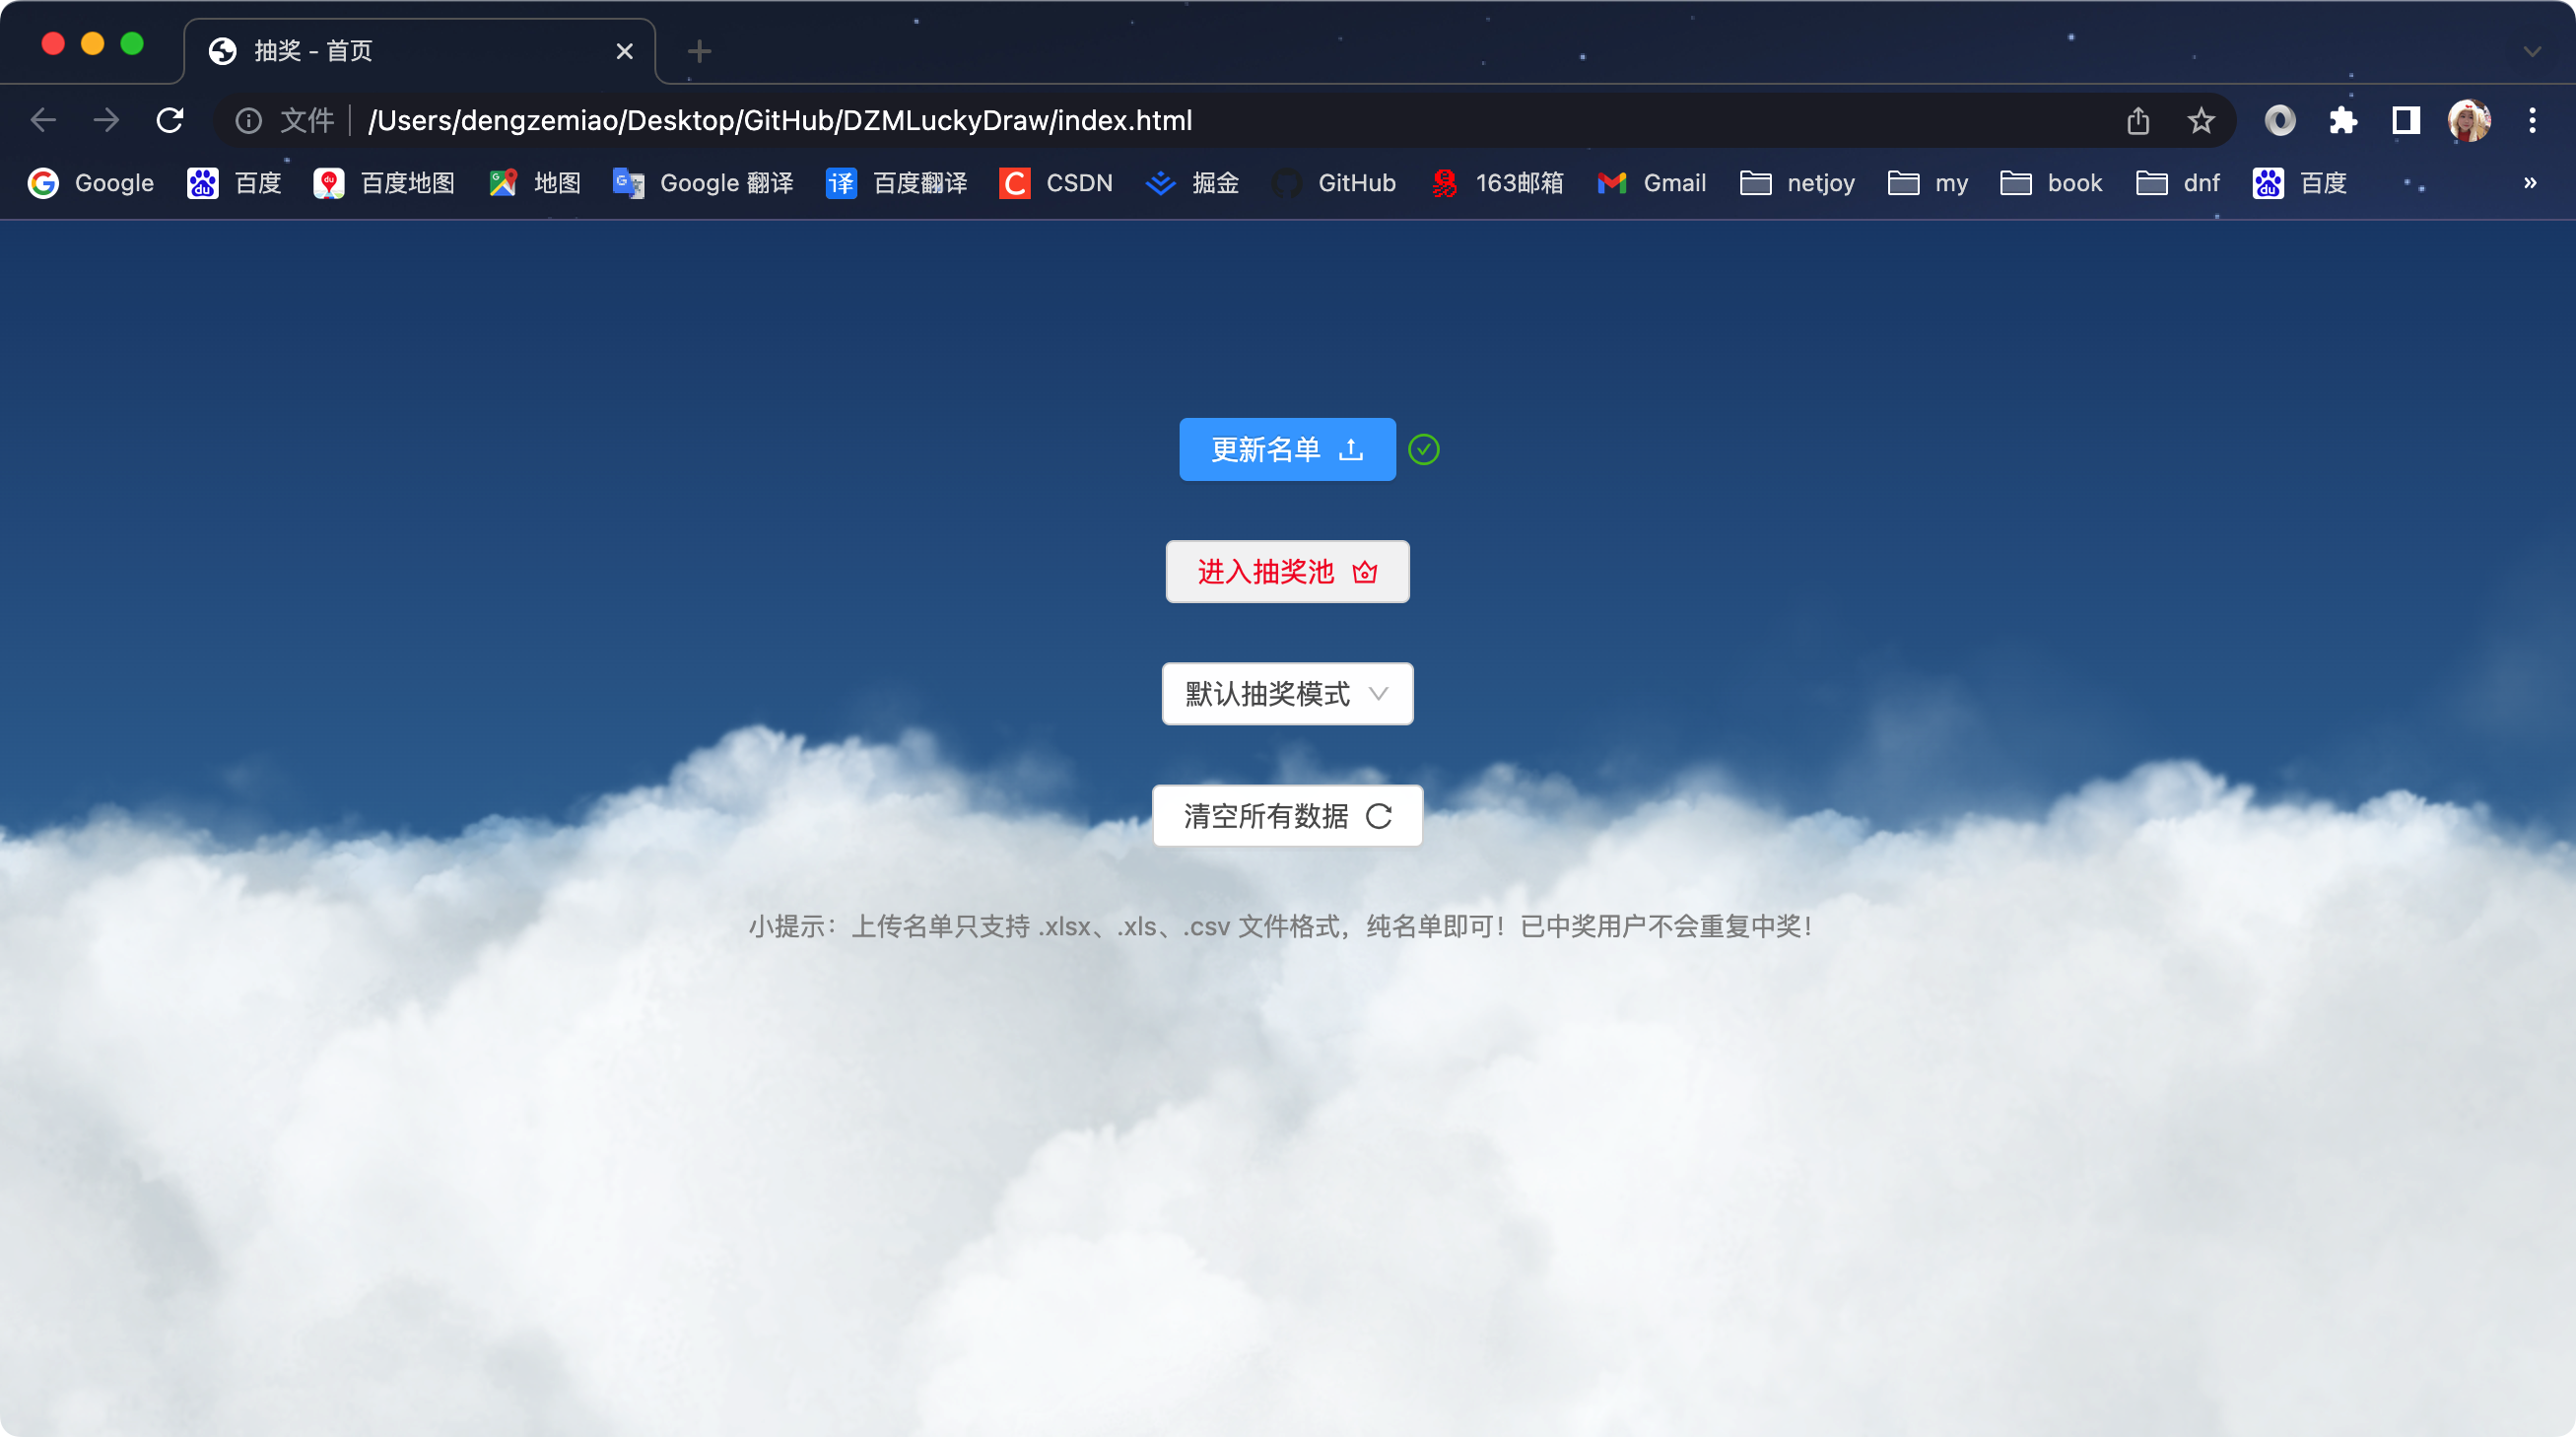The height and width of the screenshot is (1437, 2576).
Task: Click the share page icon in address bar
Action: 2138,121
